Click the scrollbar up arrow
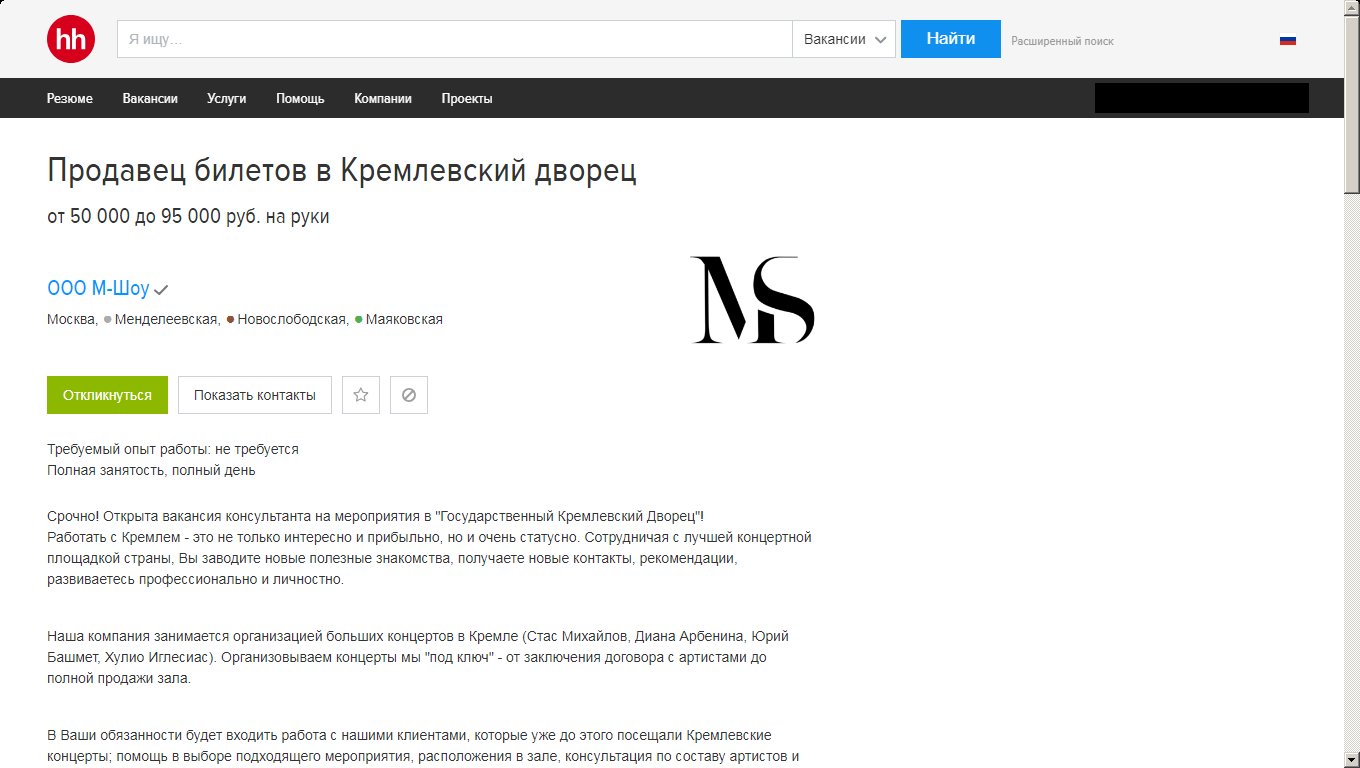This screenshot has height=768, width=1360. click(1352, 8)
